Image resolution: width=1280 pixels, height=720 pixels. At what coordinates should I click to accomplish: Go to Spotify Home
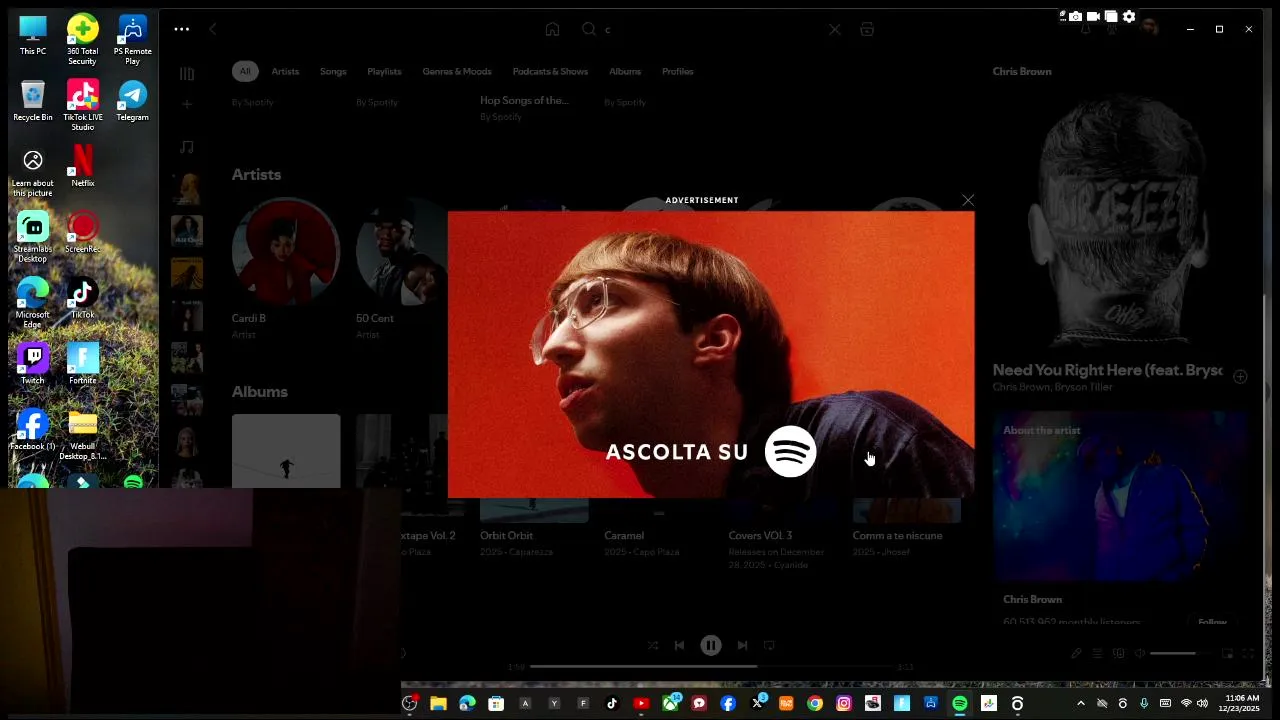tap(552, 30)
